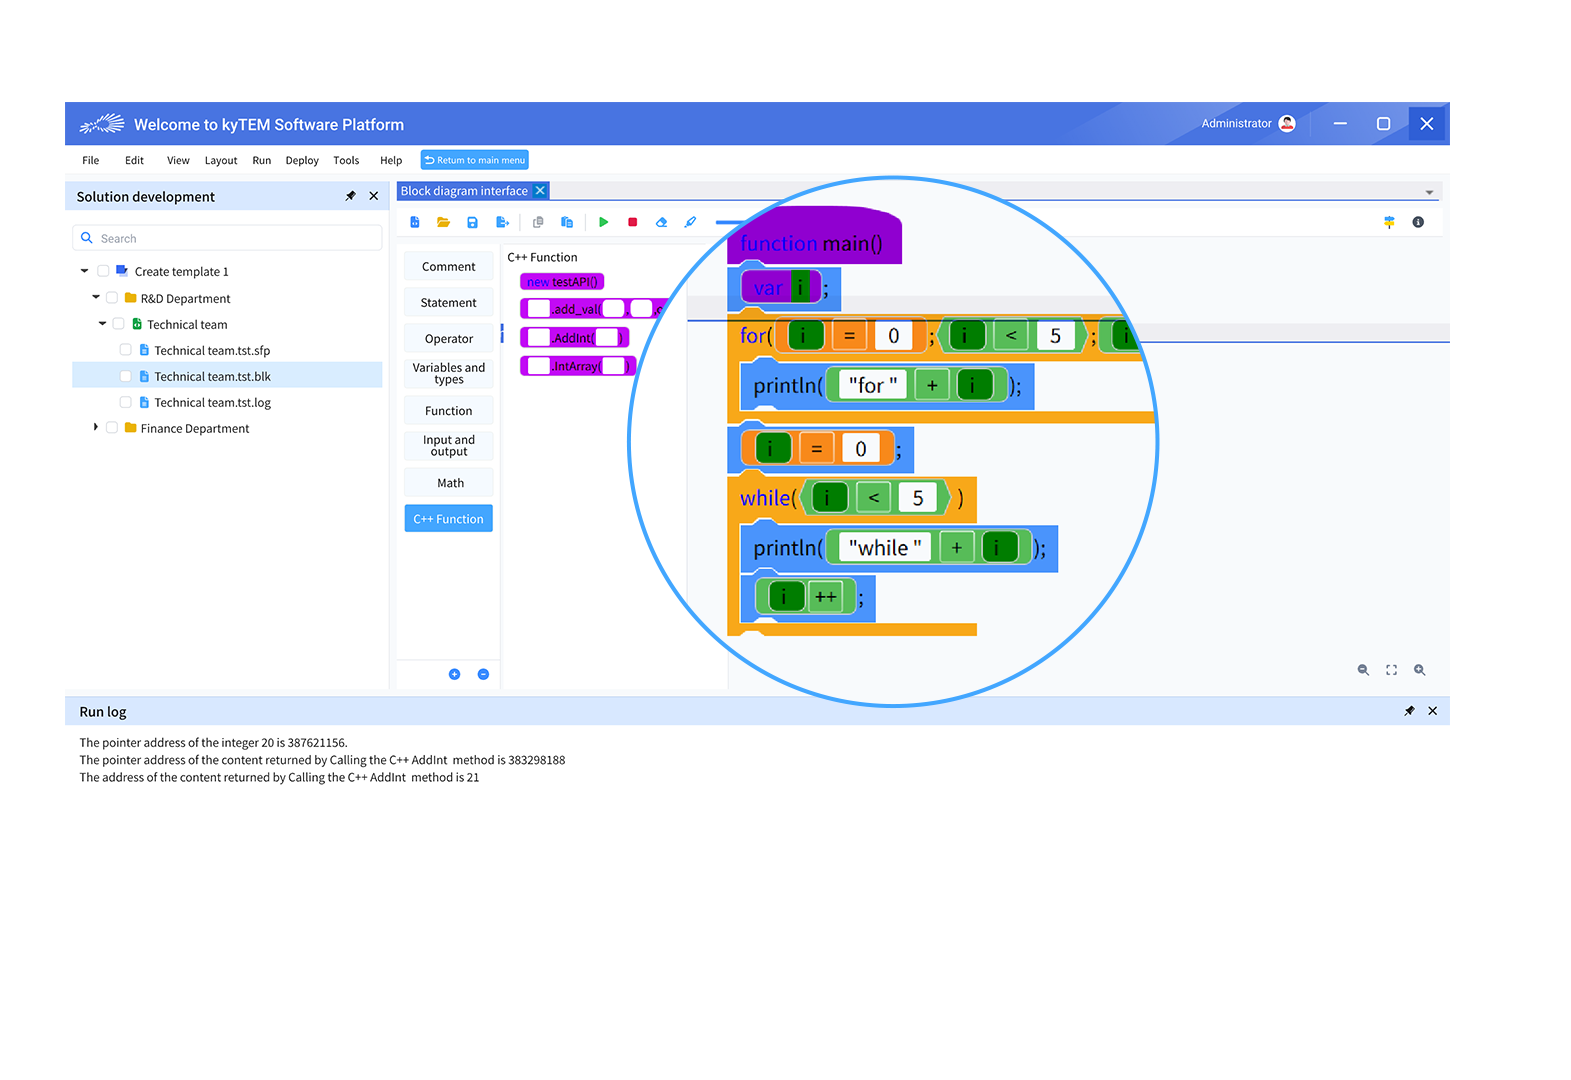Tick the R&D Department checkbox
The width and height of the screenshot is (1571, 1080).
pyautogui.click(x=112, y=298)
